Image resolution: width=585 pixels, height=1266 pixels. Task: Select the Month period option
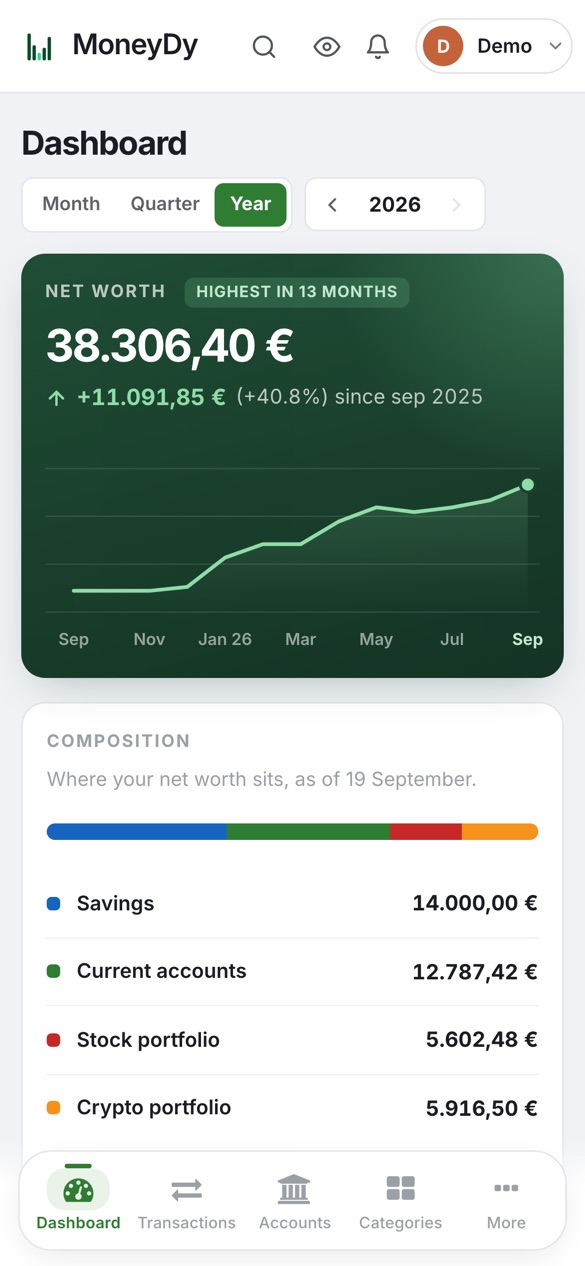[71, 204]
